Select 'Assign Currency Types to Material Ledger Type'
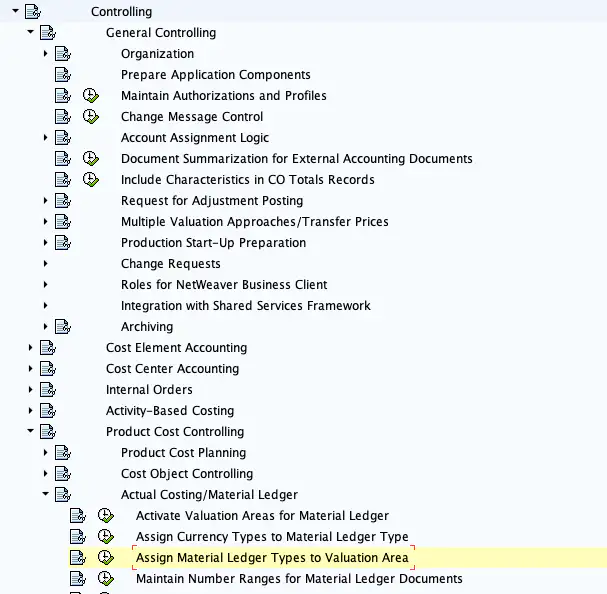The height and width of the screenshot is (594, 607). pos(272,536)
